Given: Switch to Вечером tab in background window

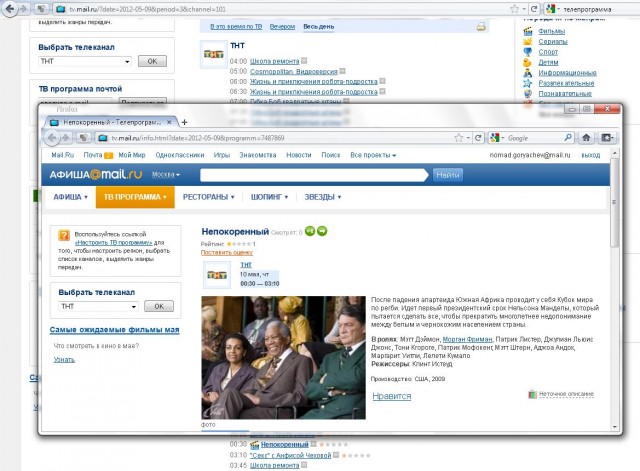Looking at the screenshot, I should click(x=282, y=27).
